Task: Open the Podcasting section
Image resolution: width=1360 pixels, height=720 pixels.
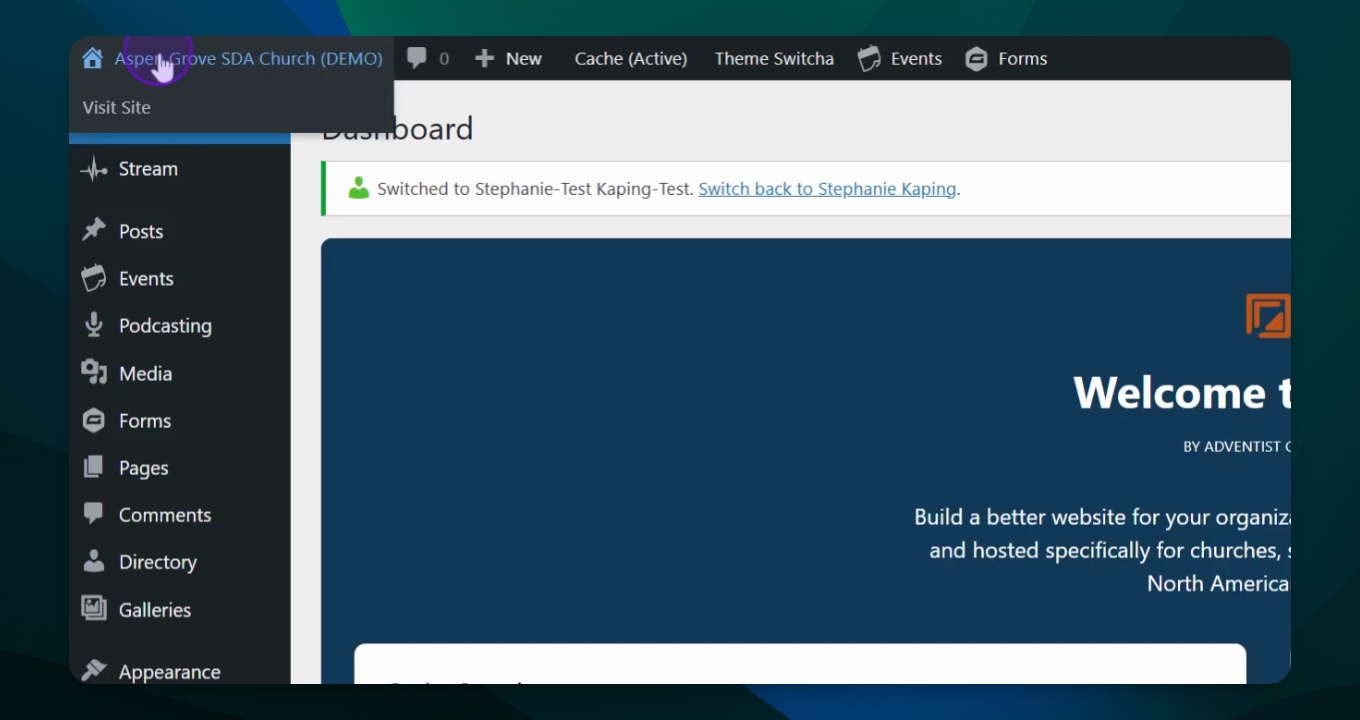Action: 165,325
